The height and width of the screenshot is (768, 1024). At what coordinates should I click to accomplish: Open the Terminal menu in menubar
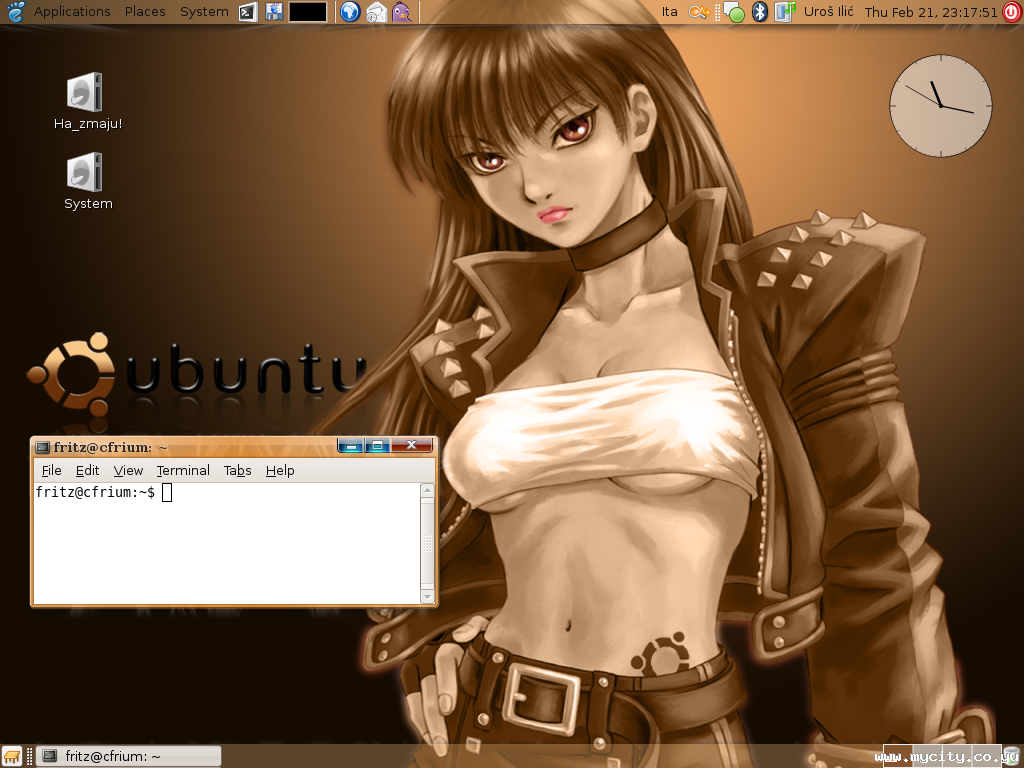(x=183, y=470)
